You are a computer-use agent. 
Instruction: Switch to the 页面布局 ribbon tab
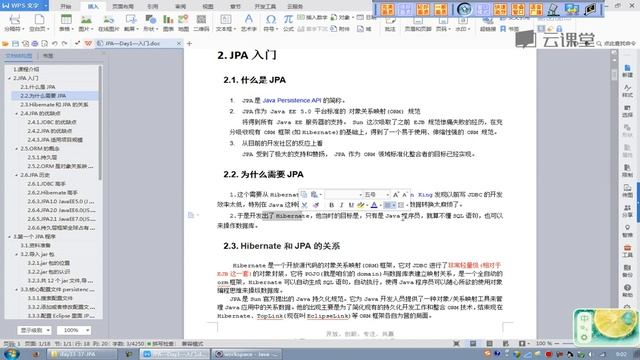(x=123, y=7)
